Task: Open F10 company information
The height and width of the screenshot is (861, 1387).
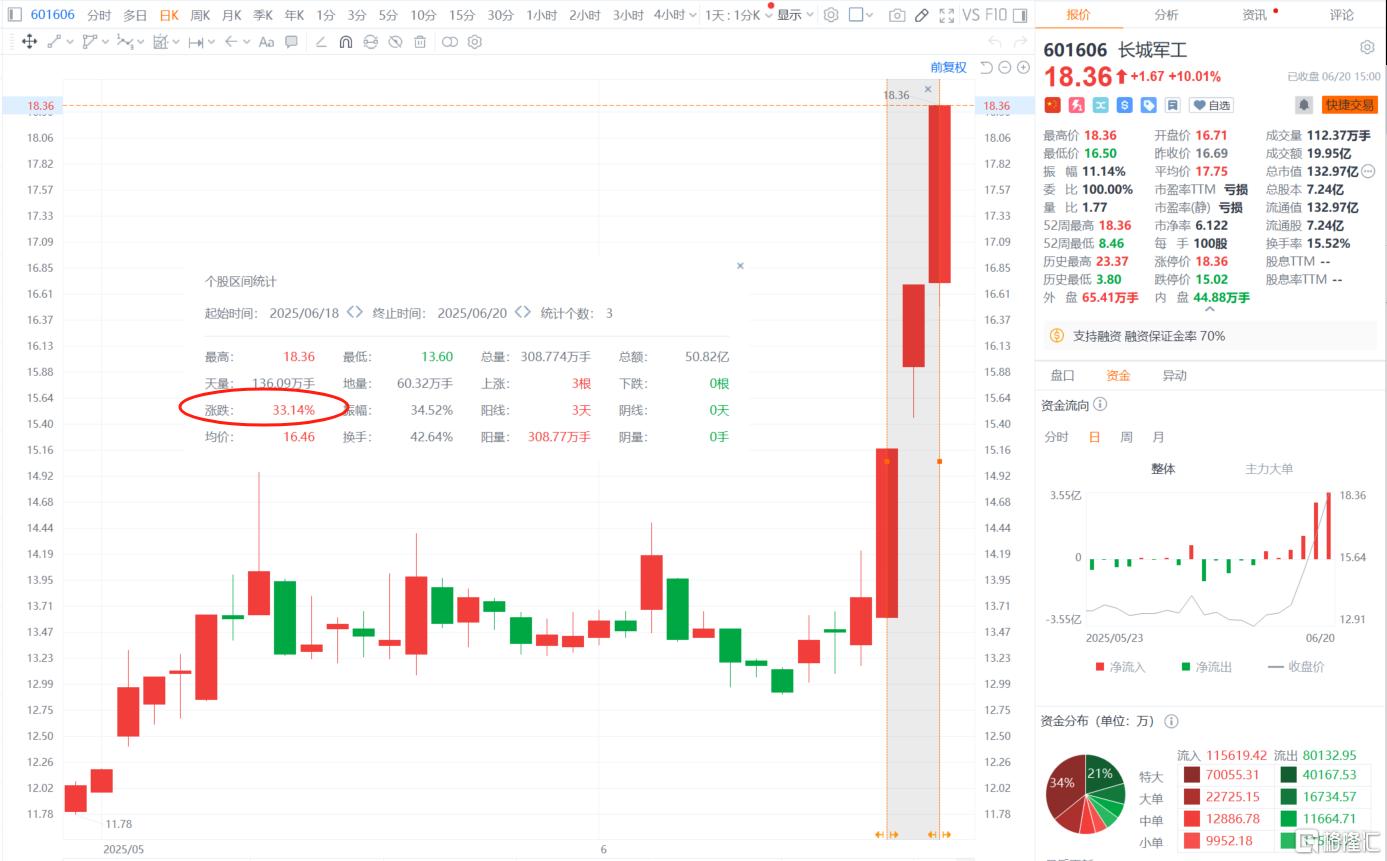Action: pyautogui.click(x=996, y=15)
